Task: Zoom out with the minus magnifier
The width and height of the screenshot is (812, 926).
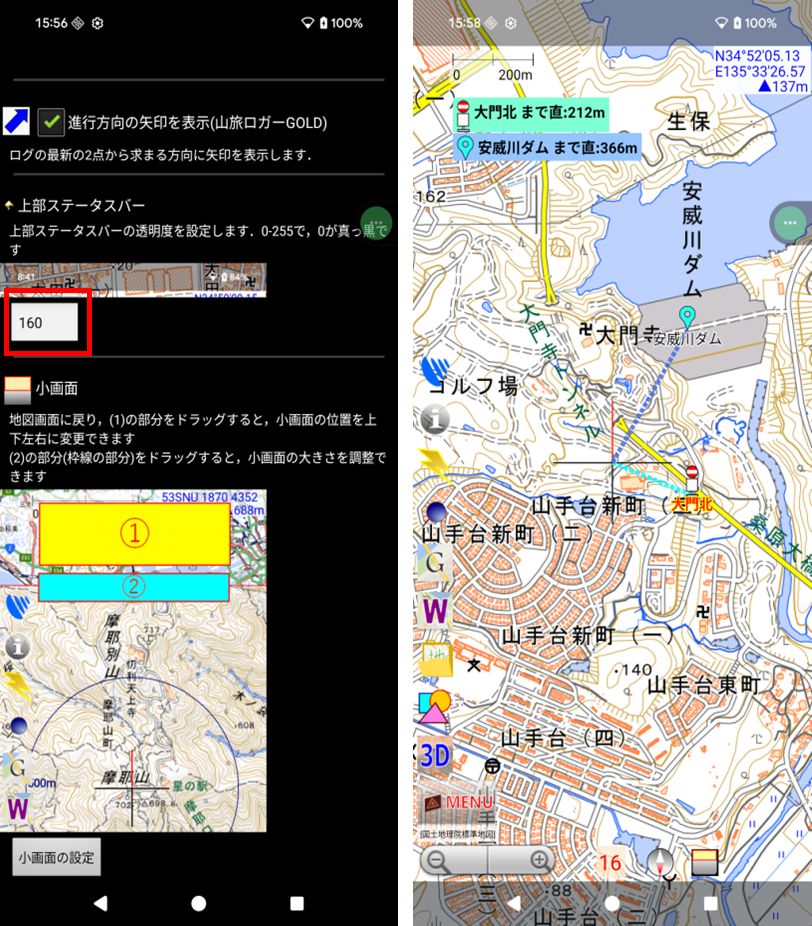Action: pyautogui.click(x=439, y=859)
